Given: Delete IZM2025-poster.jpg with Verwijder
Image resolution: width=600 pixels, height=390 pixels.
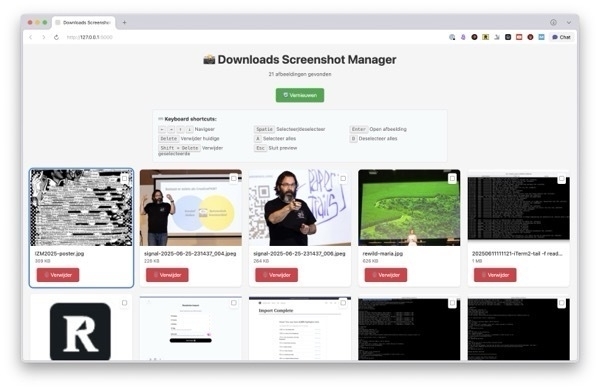Looking at the screenshot, I should pos(58,275).
